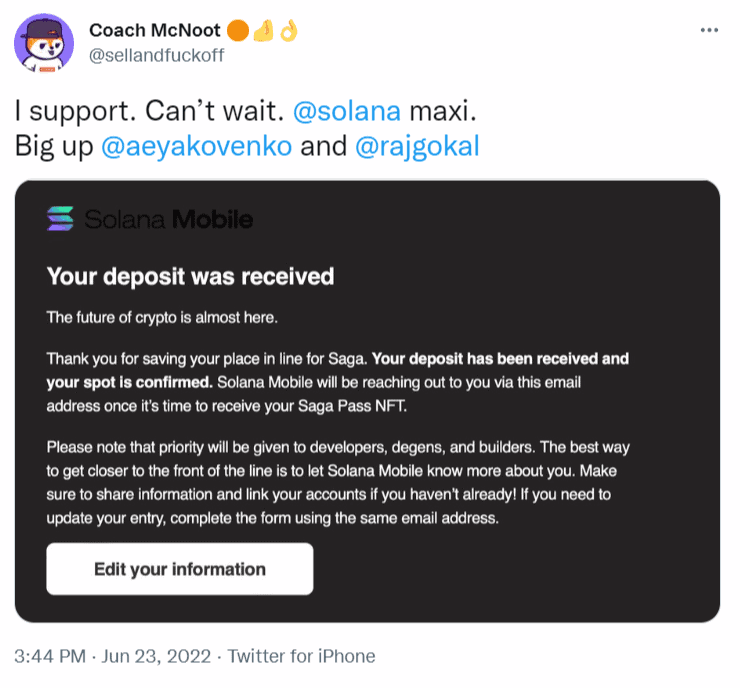Click the 3:44 PM timestamp
This screenshot has height=688, width=740.
point(50,656)
